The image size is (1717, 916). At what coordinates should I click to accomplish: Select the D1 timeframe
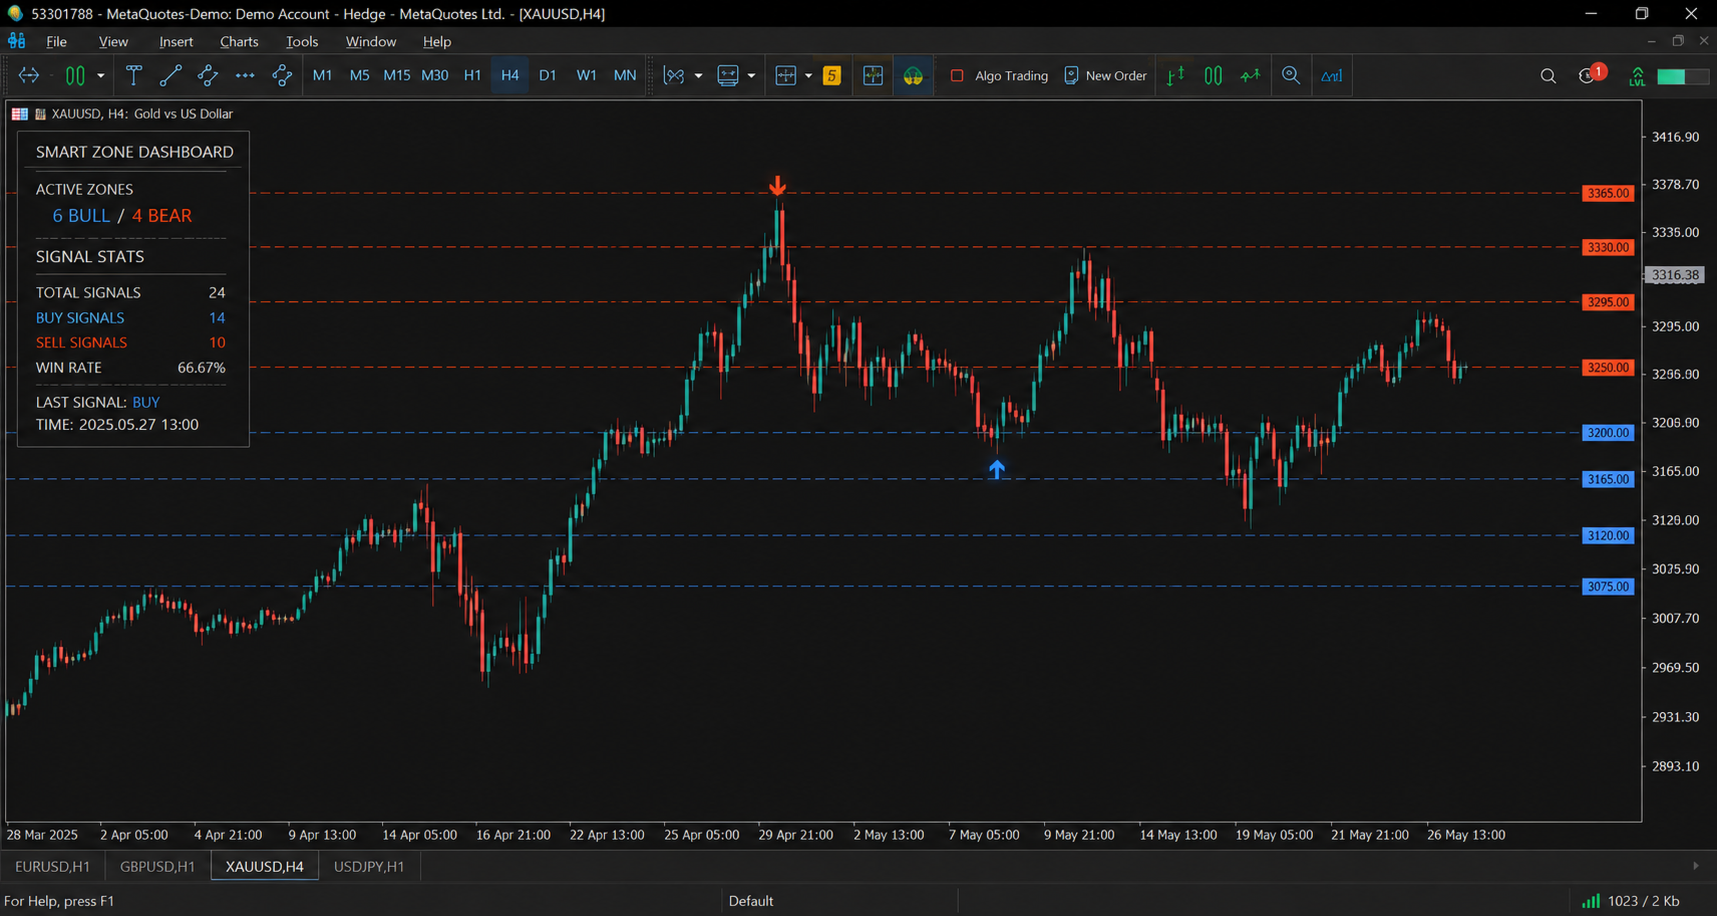click(x=547, y=76)
